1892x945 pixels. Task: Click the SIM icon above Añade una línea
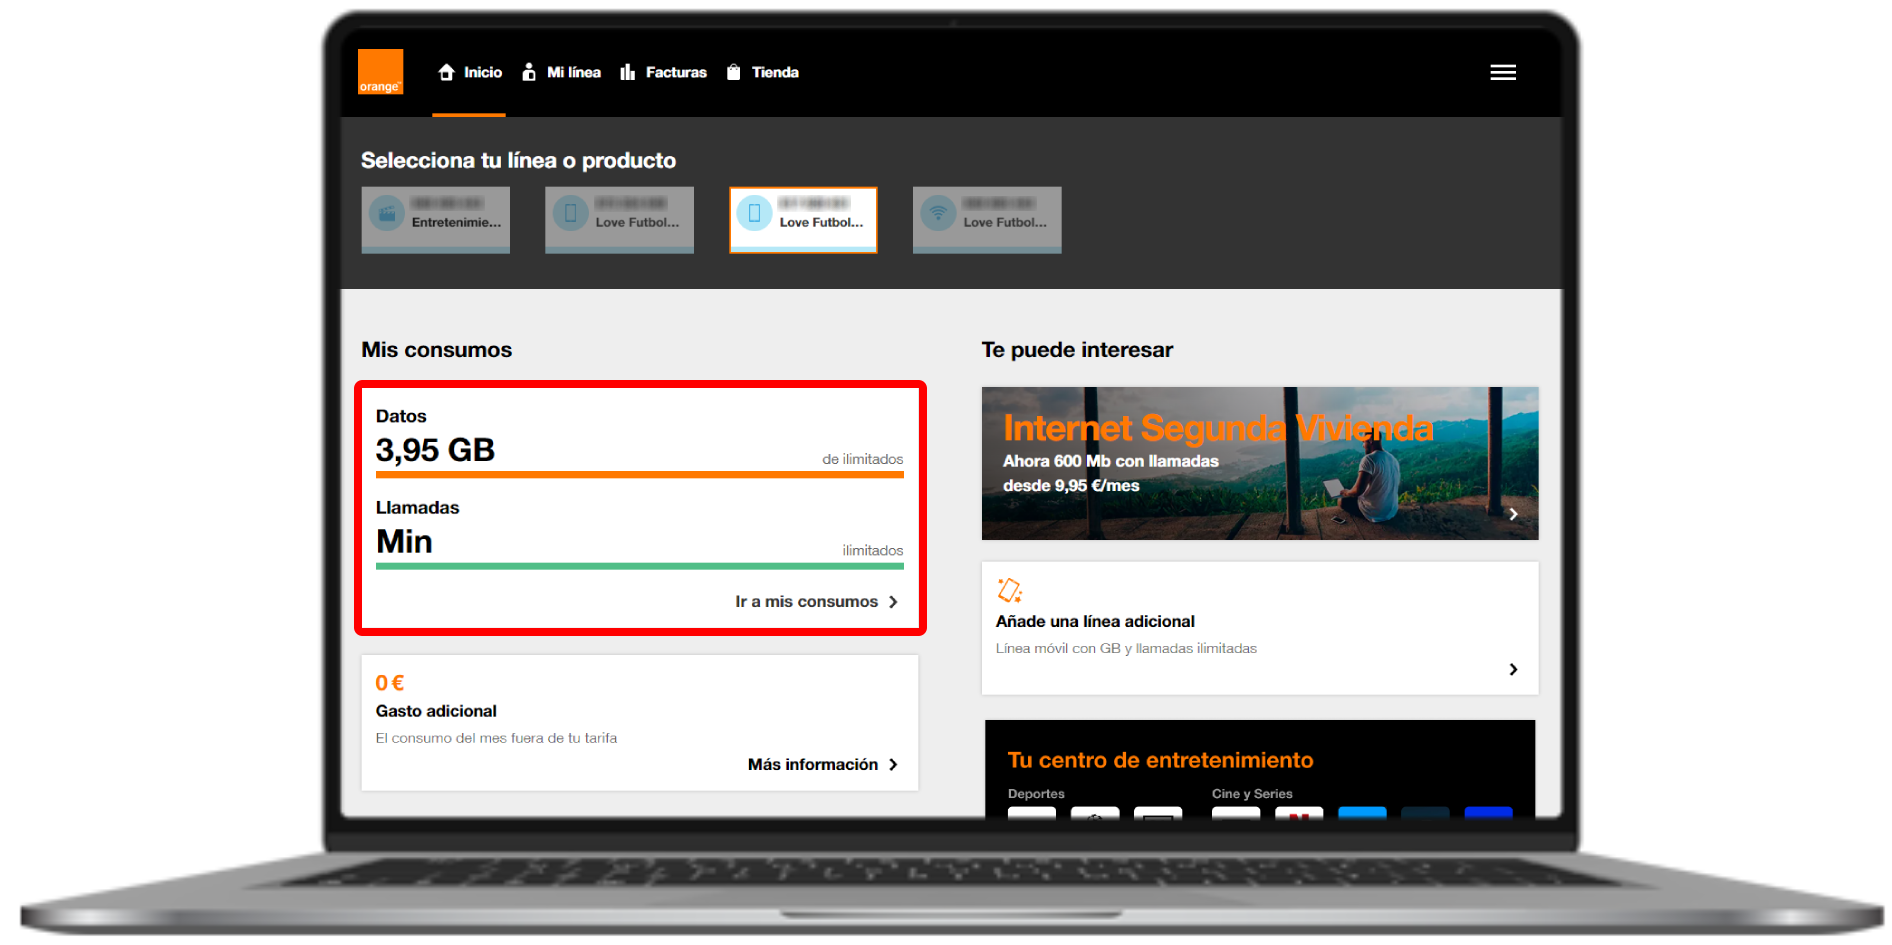click(1010, 590)
